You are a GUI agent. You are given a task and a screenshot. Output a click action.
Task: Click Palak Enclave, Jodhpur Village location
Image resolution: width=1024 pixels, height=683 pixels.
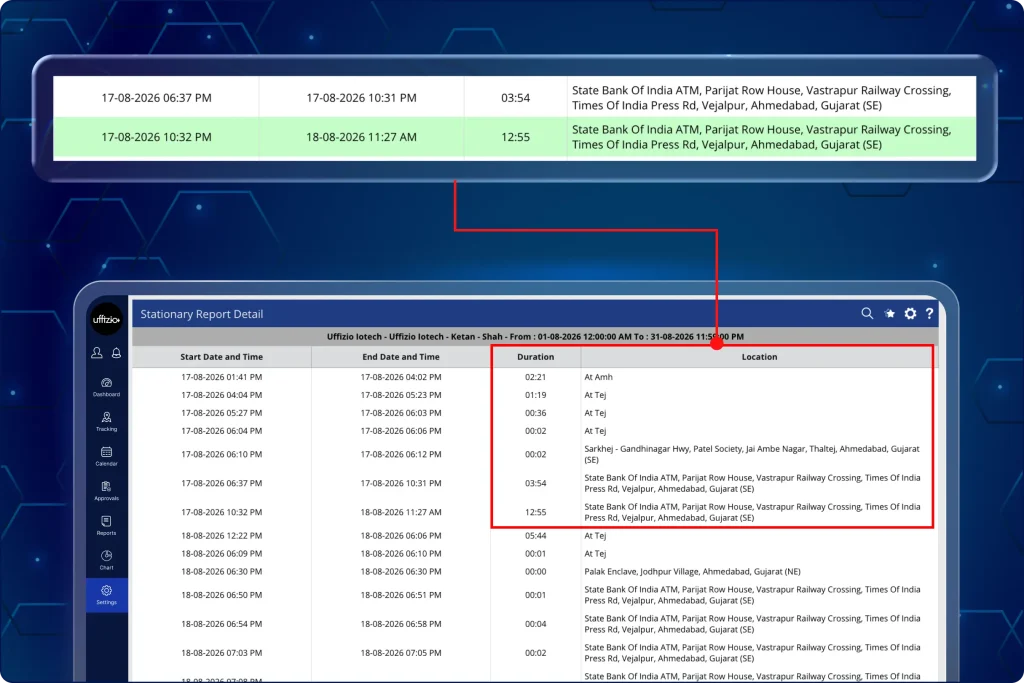(692, 571)
